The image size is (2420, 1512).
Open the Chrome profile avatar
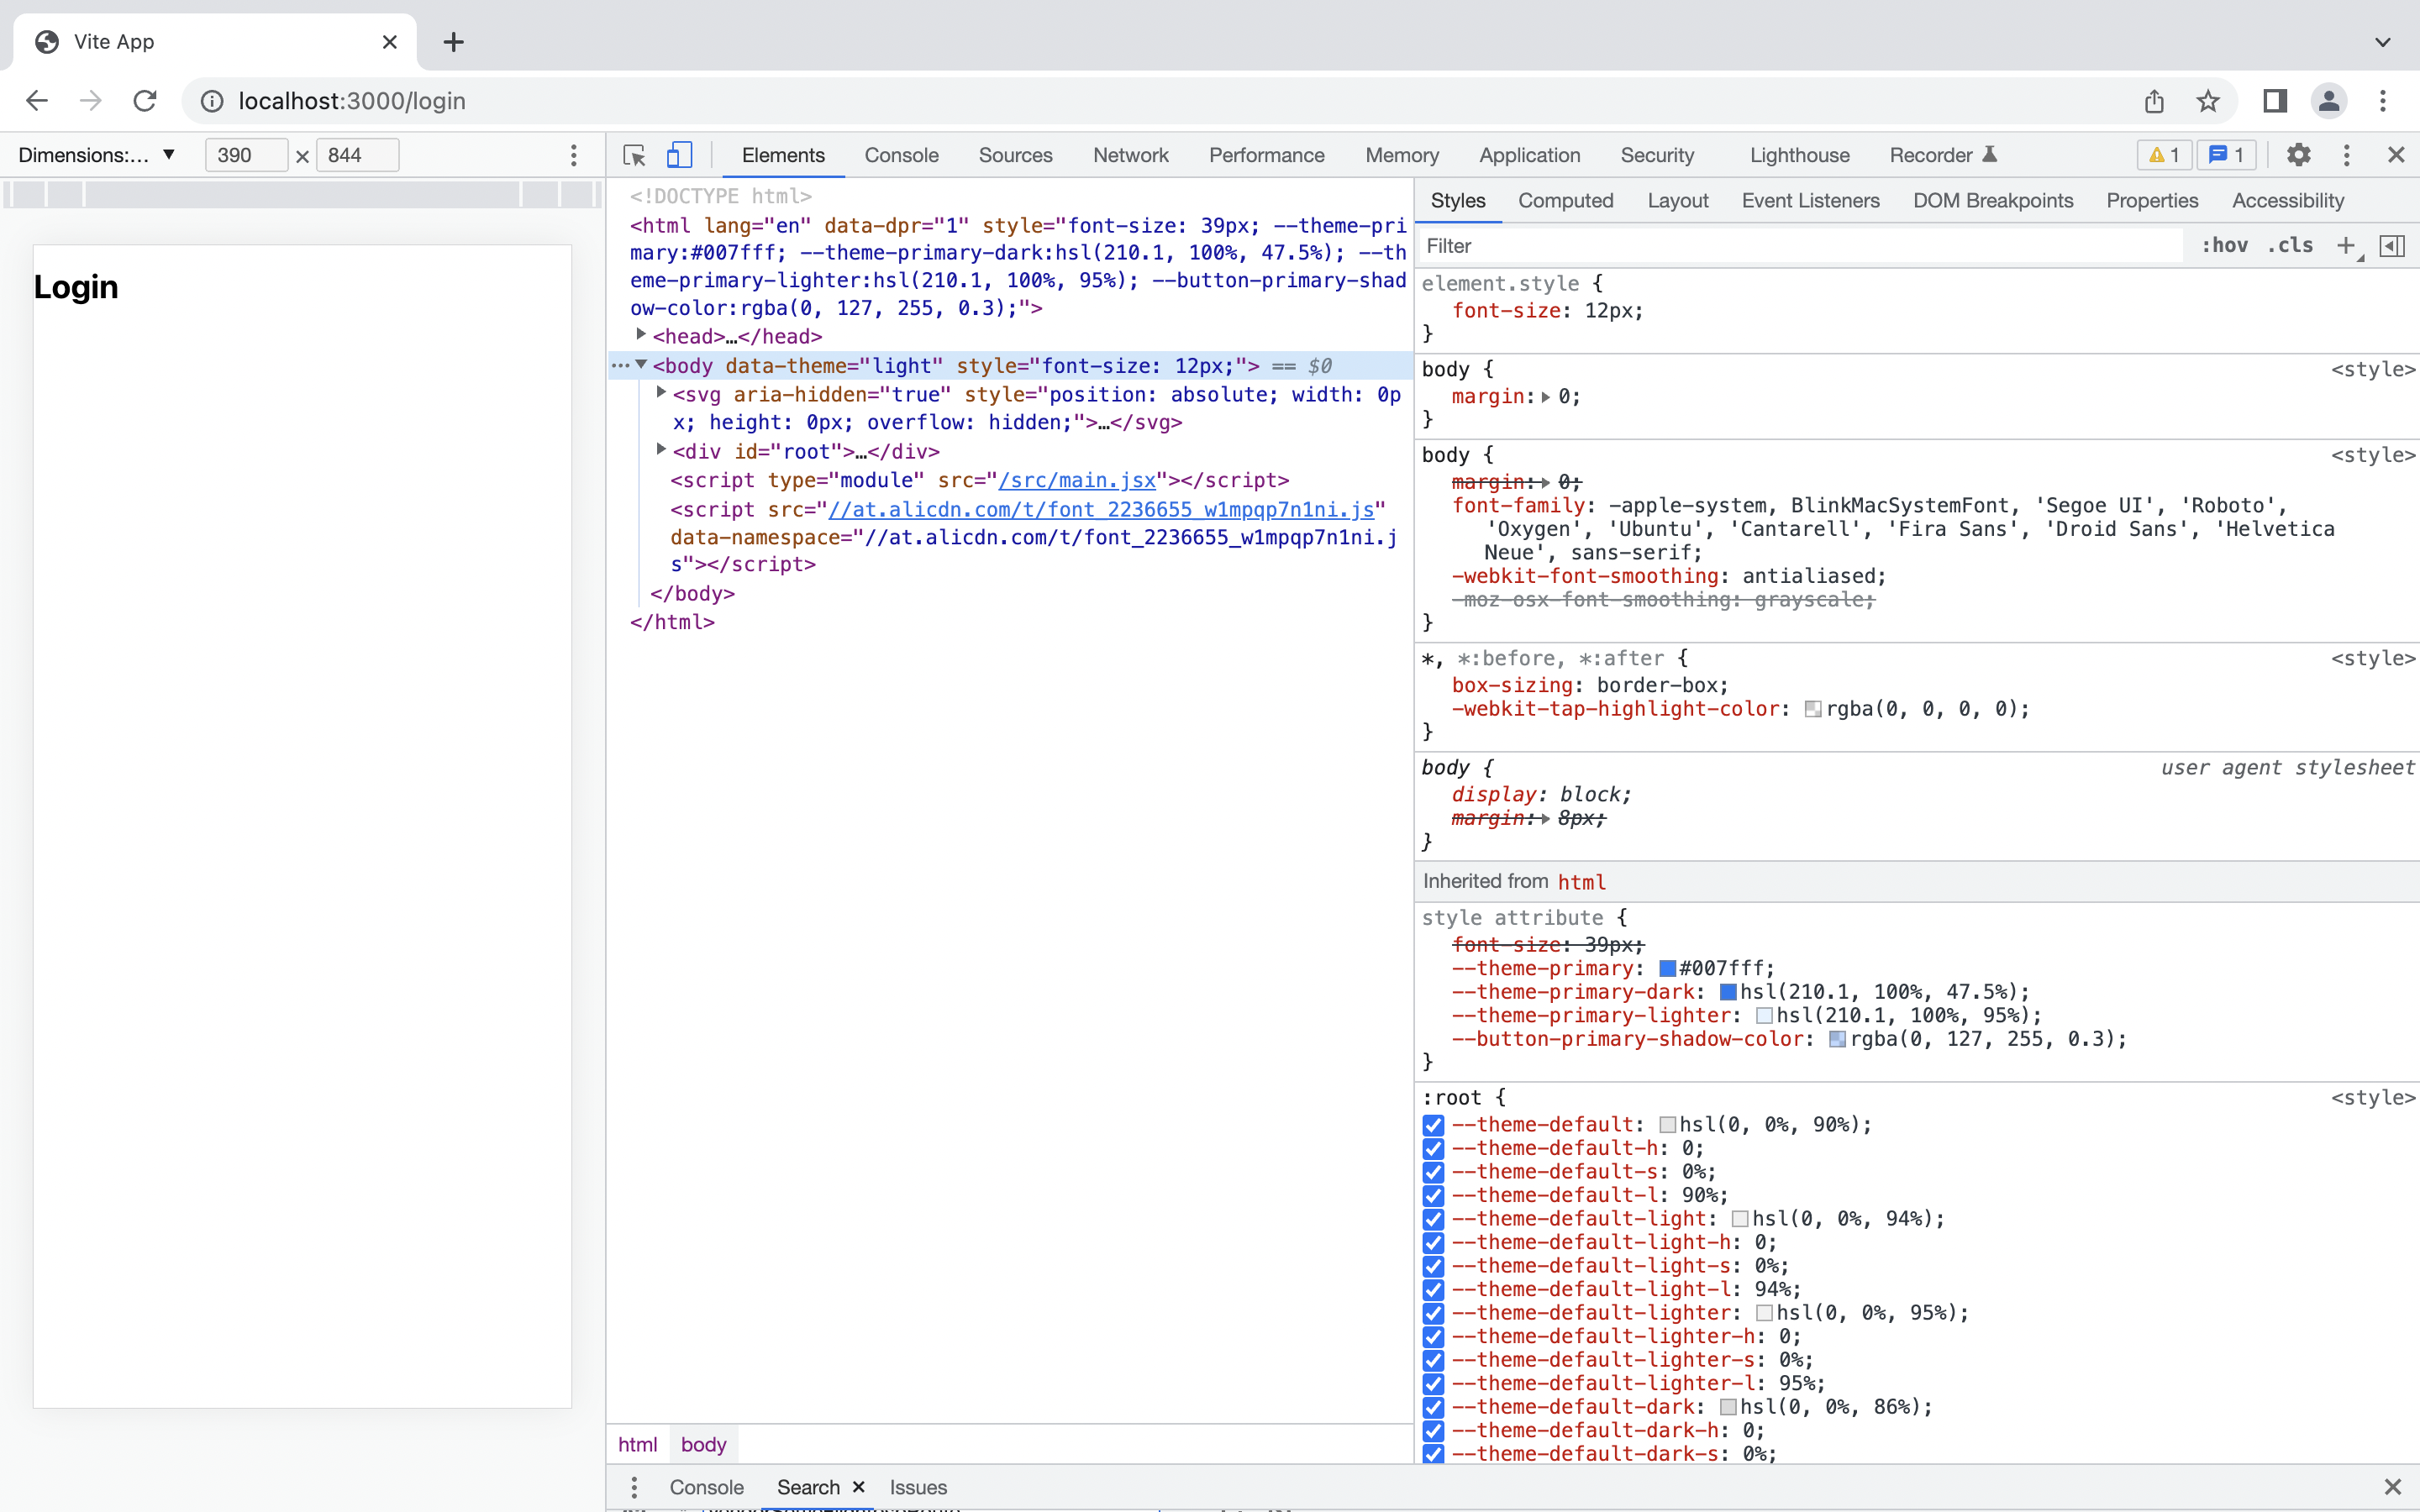click(x=2329, y=101)
